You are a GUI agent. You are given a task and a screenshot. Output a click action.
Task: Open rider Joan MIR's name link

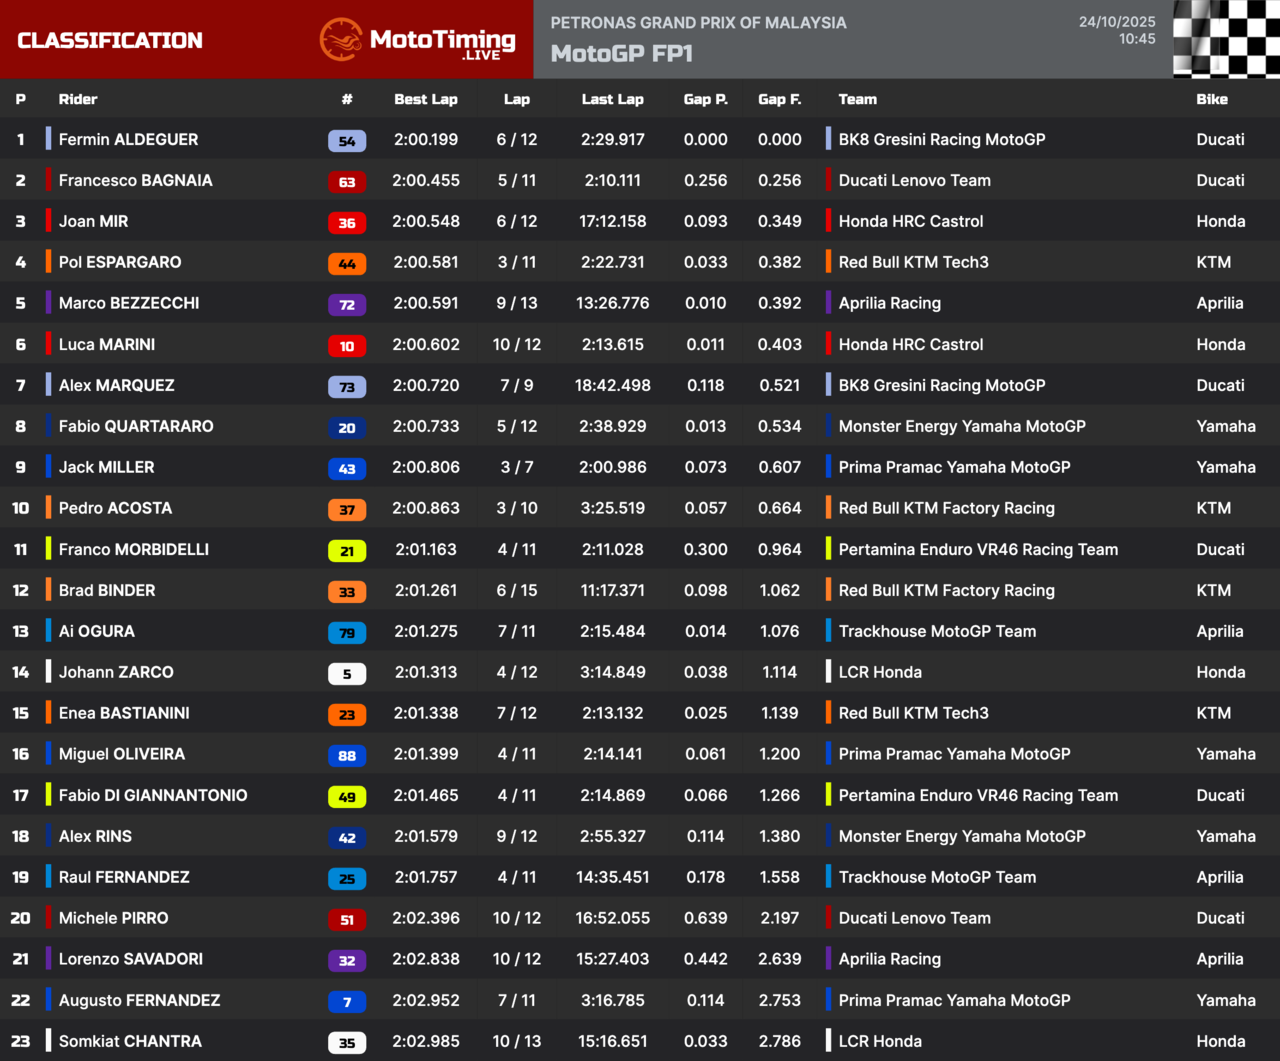pos(93,221)
